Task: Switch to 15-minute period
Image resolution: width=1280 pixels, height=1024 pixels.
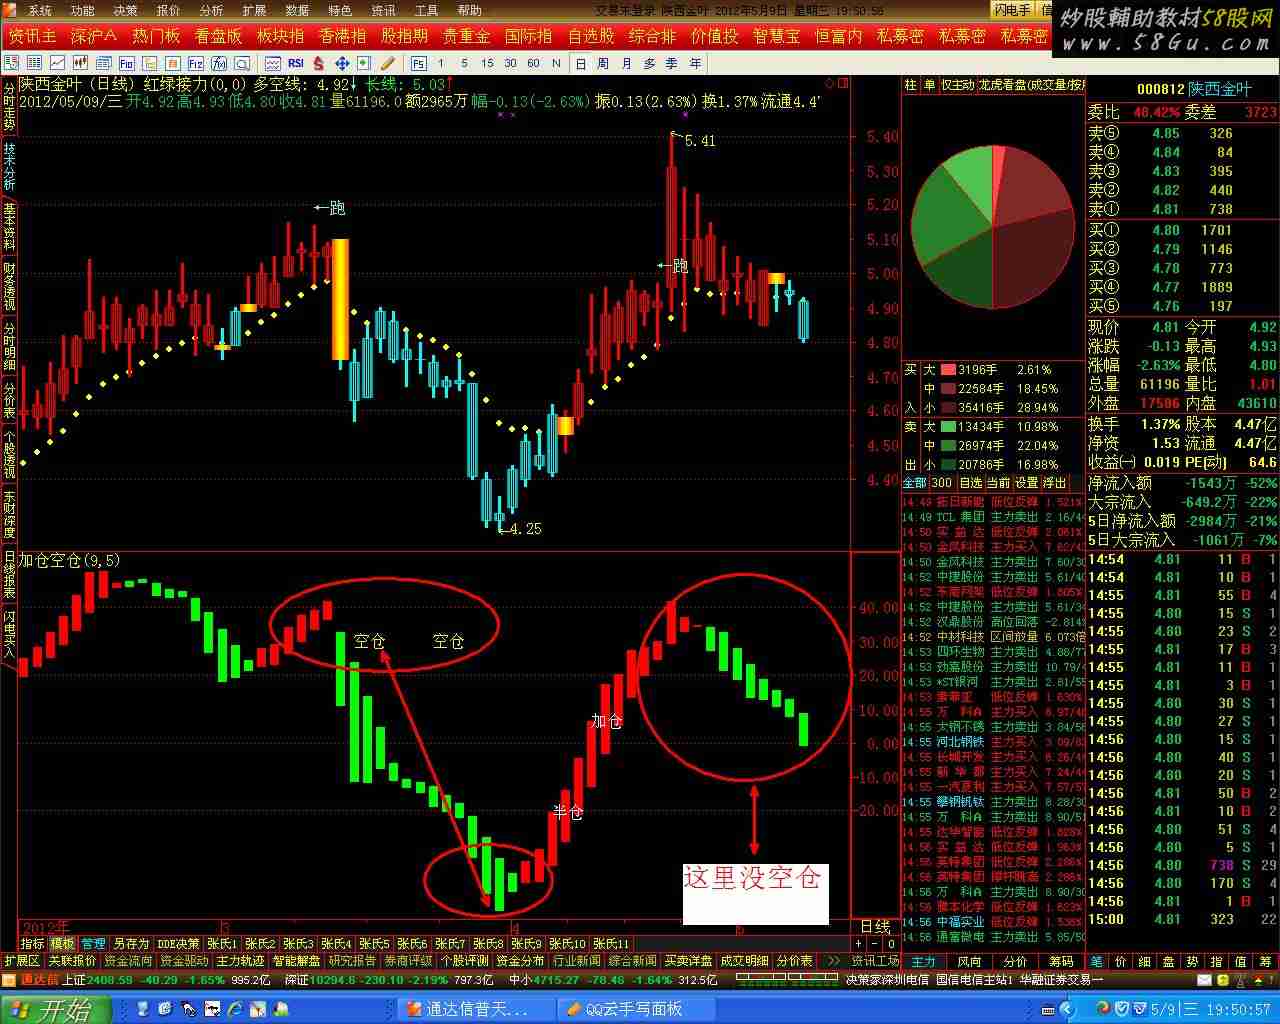Action: pyautogui.click(x=487, y=63)
